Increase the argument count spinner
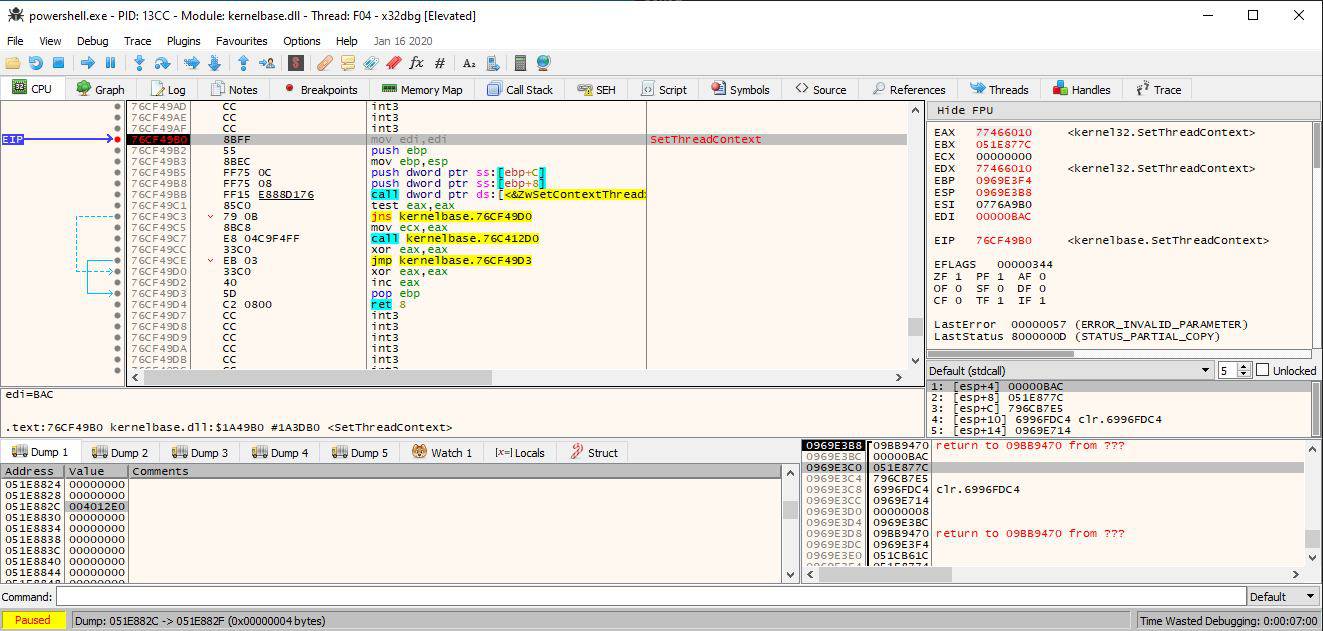 tap(1245, 366)
